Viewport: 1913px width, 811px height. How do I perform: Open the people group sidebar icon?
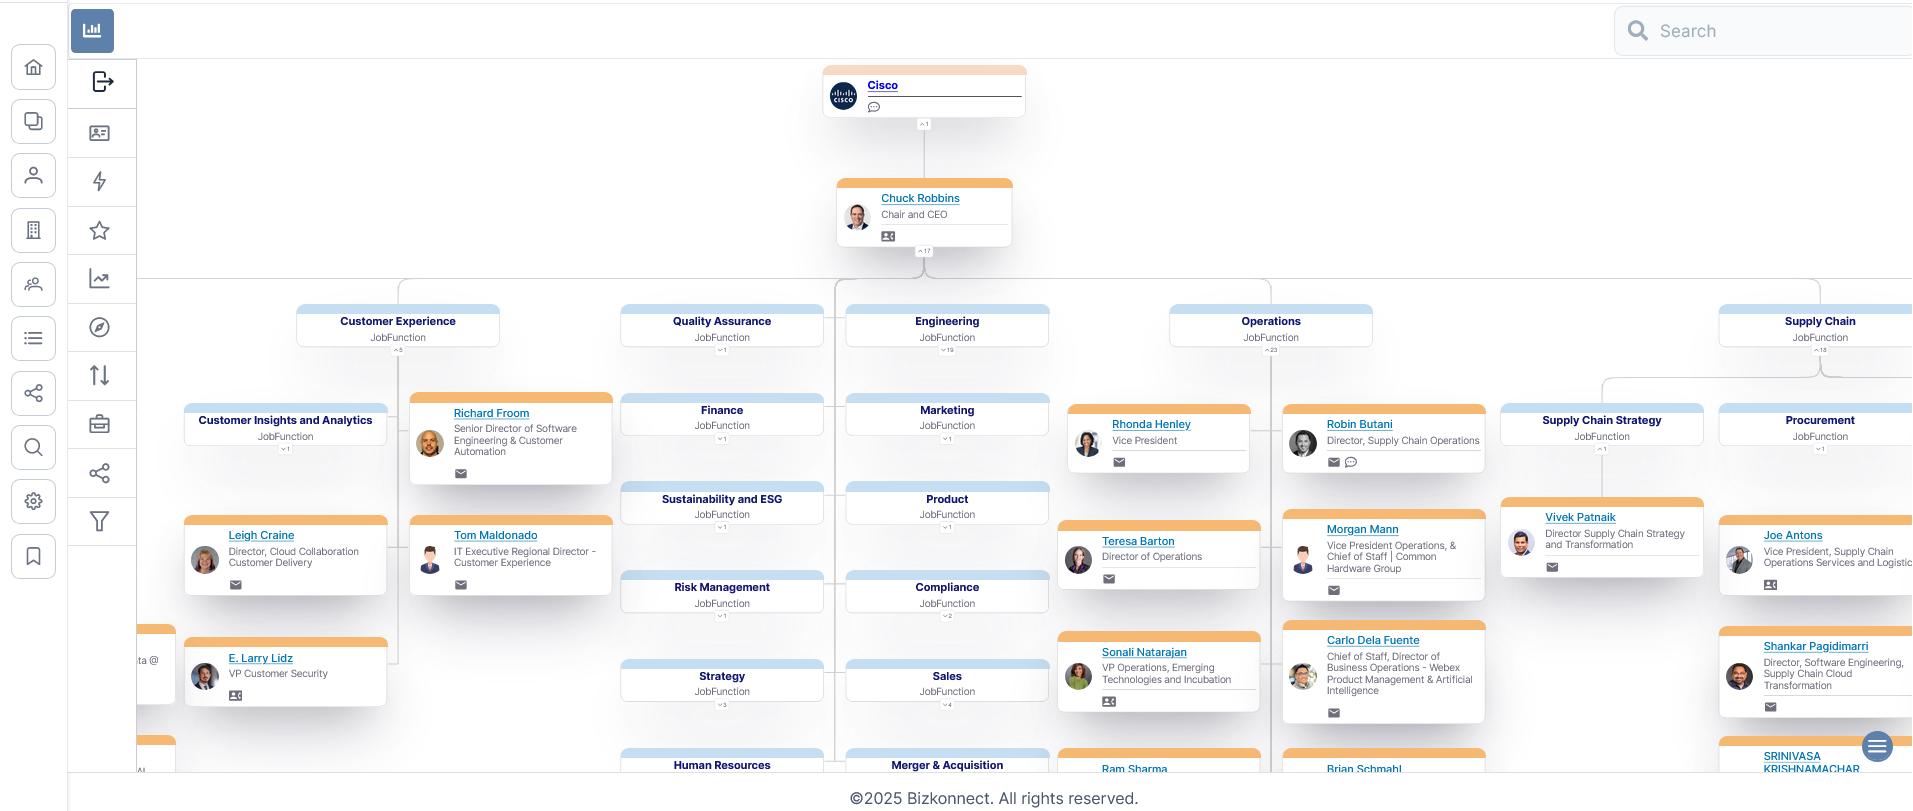(x=33, y=284)
